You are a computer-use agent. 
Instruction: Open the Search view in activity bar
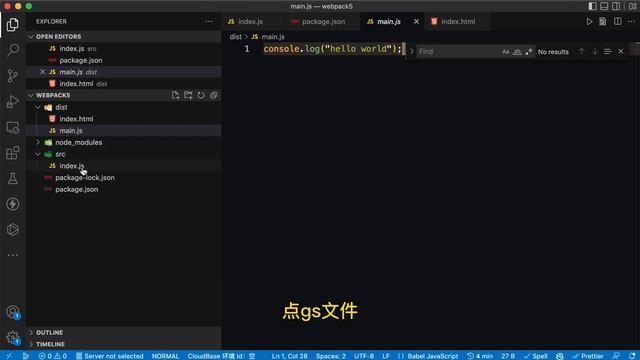pos(13,50)
